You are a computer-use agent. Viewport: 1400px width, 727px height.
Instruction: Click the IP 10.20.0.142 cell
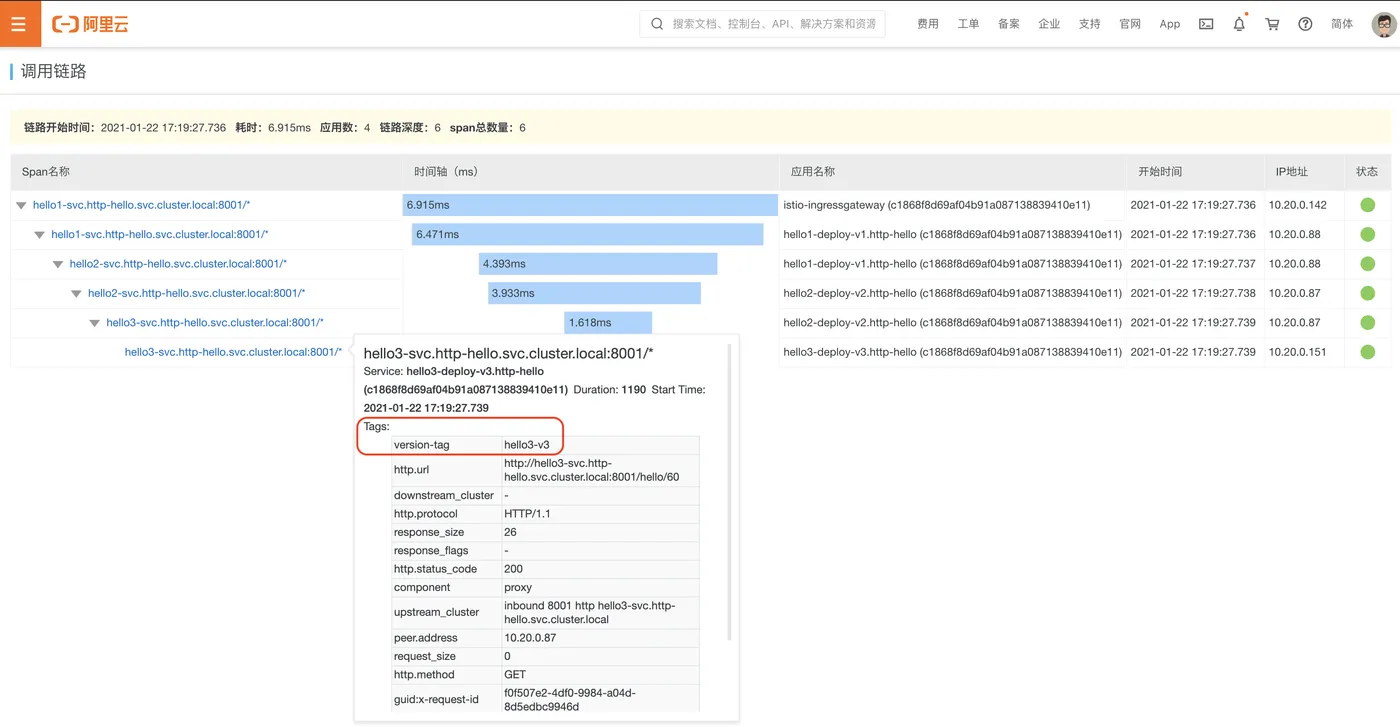click(1298, 205)
